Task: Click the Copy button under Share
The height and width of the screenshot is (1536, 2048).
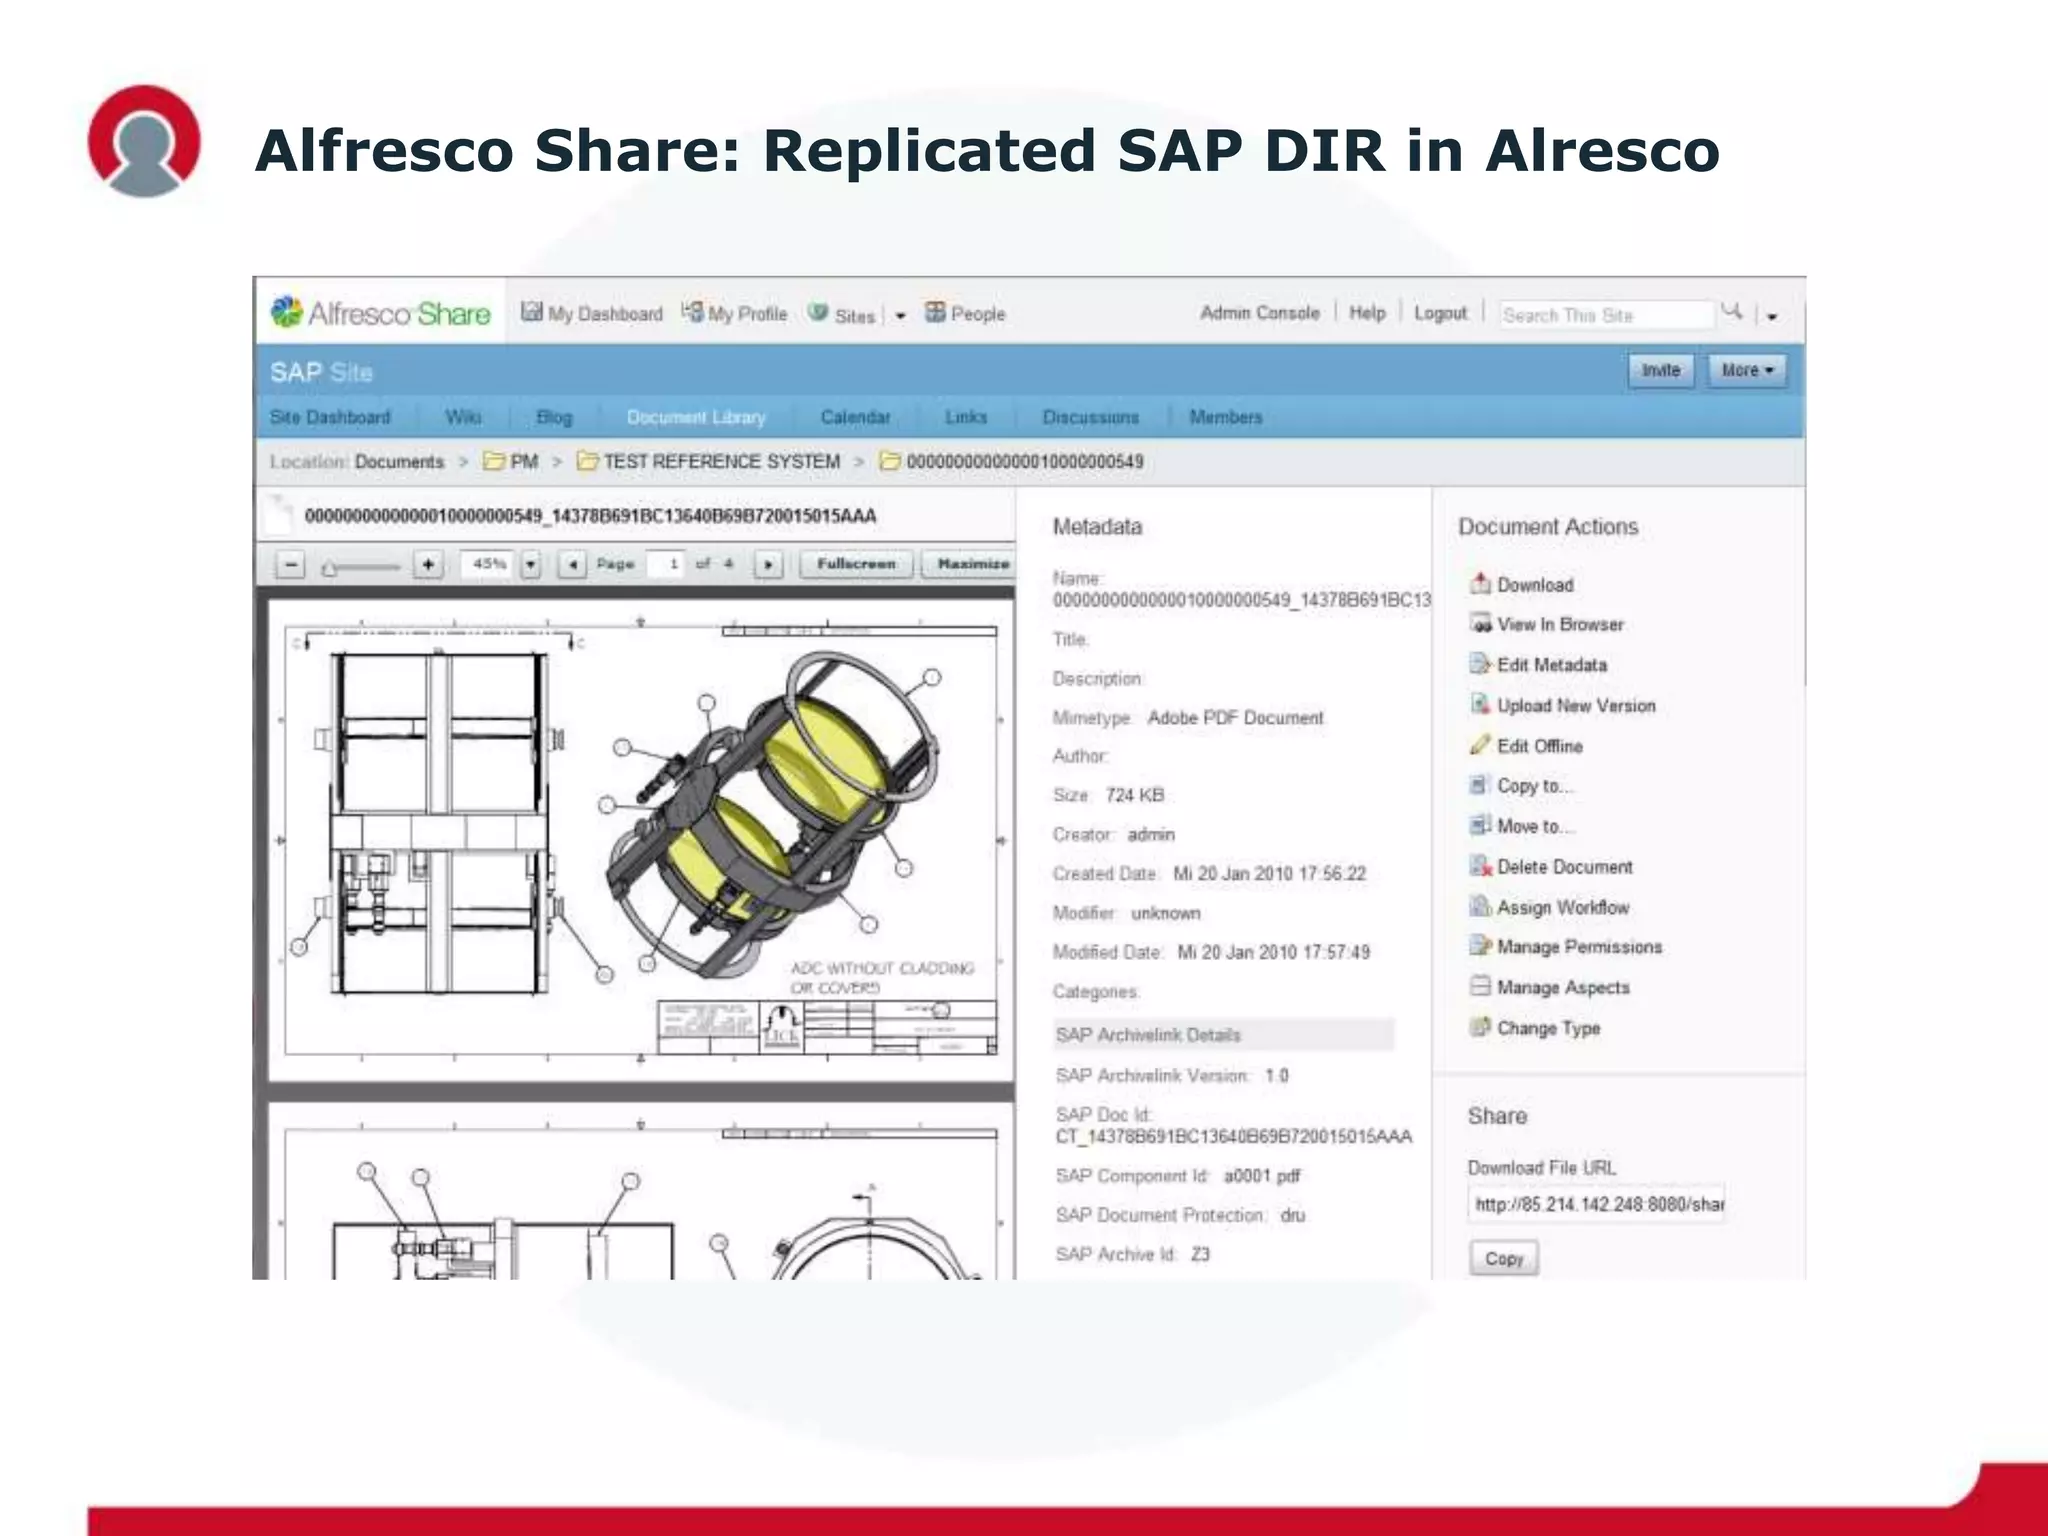Action: click(x=1504, y=1258)
